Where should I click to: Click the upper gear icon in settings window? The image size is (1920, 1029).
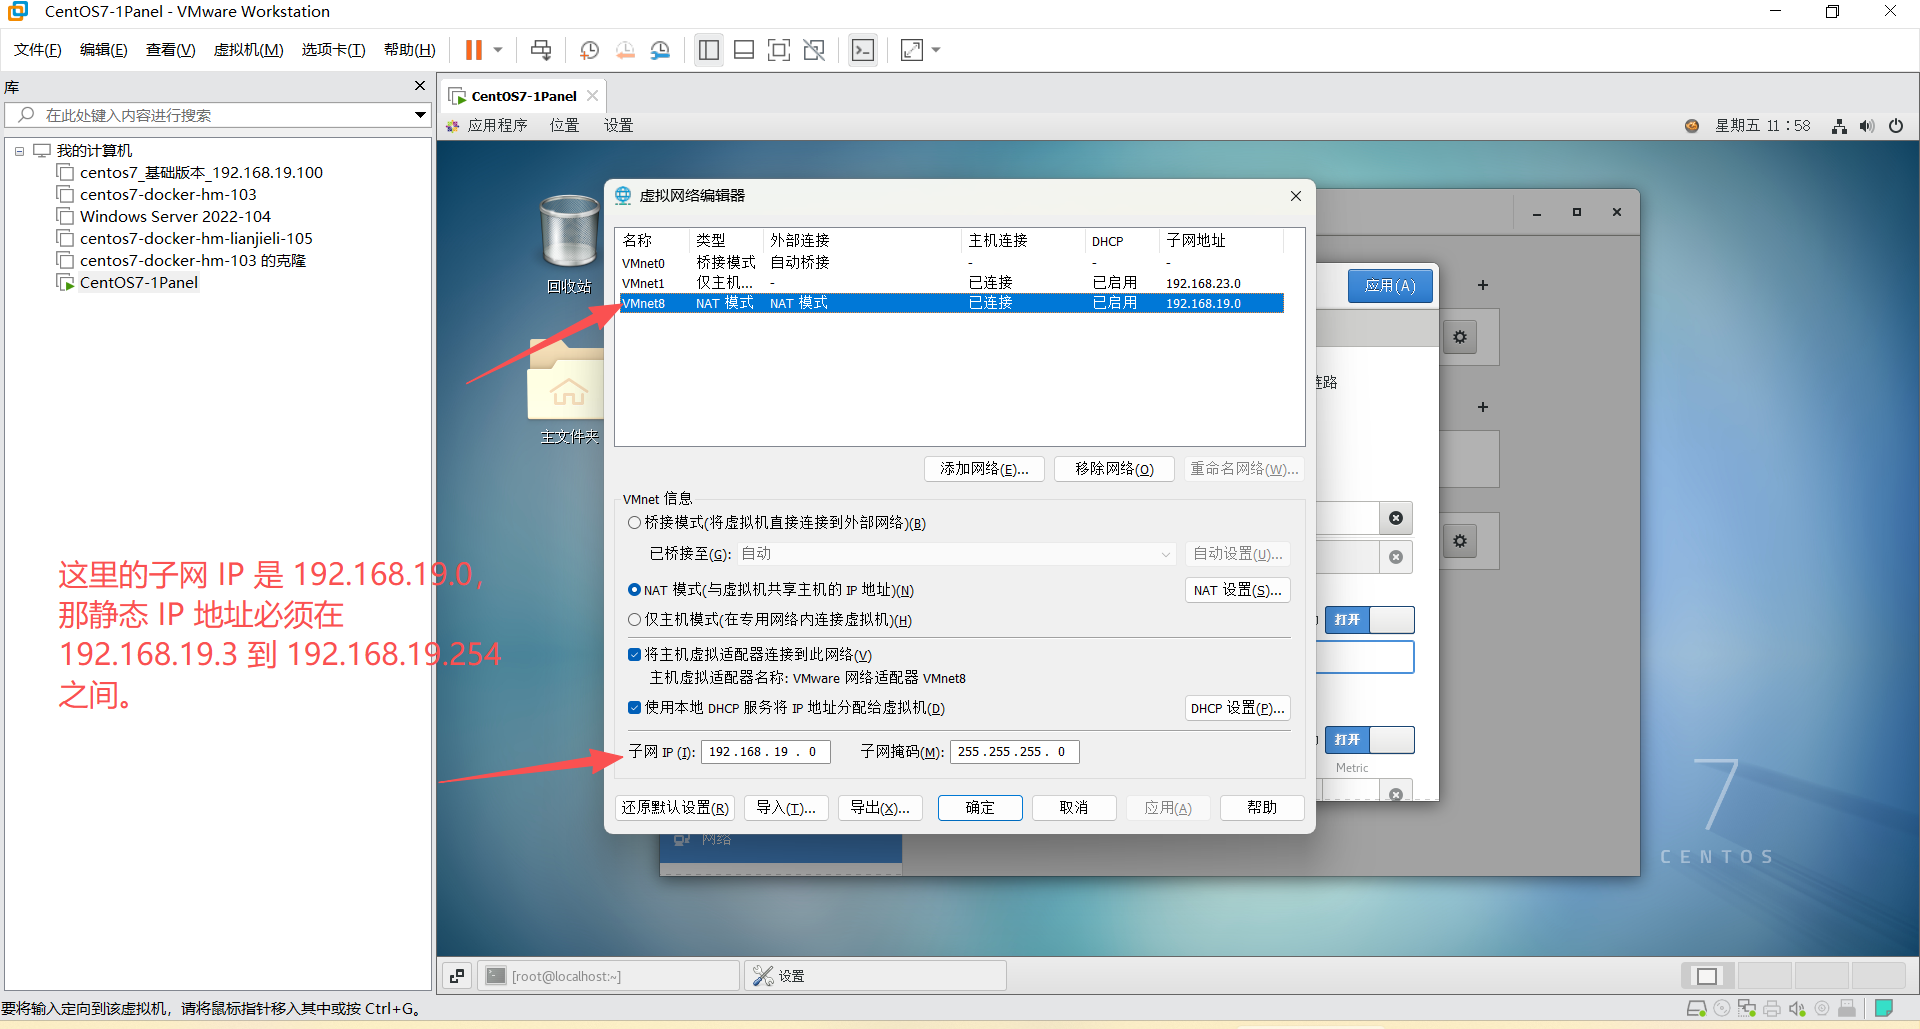1460,337
